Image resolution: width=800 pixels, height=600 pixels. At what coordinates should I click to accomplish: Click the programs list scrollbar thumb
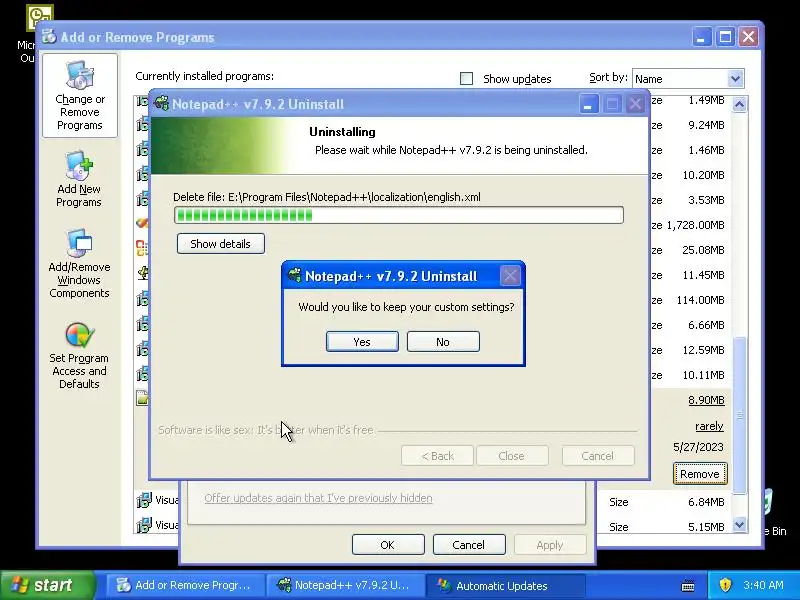click(x=739, y=415)
